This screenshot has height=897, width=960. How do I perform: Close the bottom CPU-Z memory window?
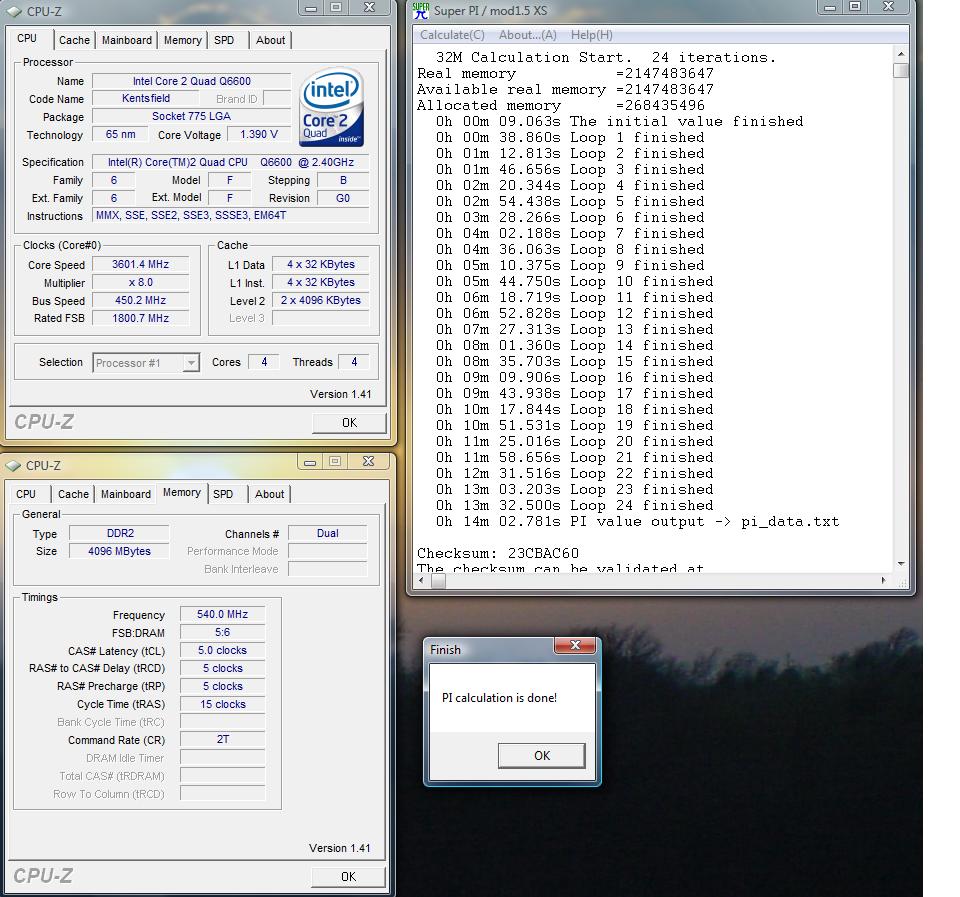pyautogui.click(x=368, y=462)
